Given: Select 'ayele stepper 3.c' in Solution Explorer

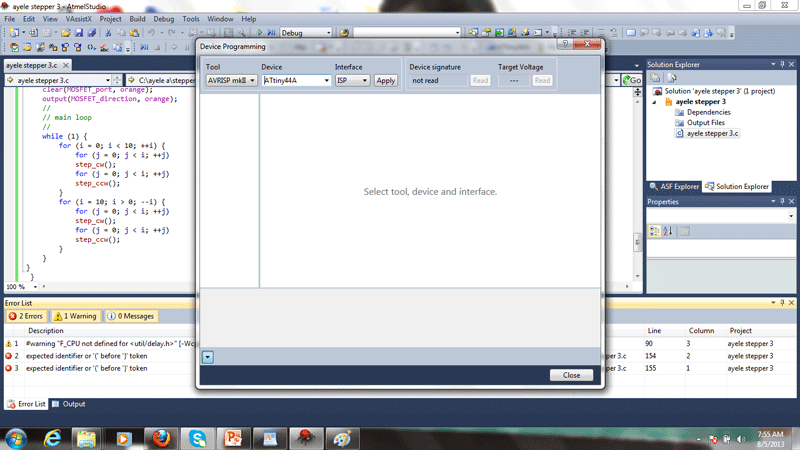Looking at the screenshot, I should [712, 134].
